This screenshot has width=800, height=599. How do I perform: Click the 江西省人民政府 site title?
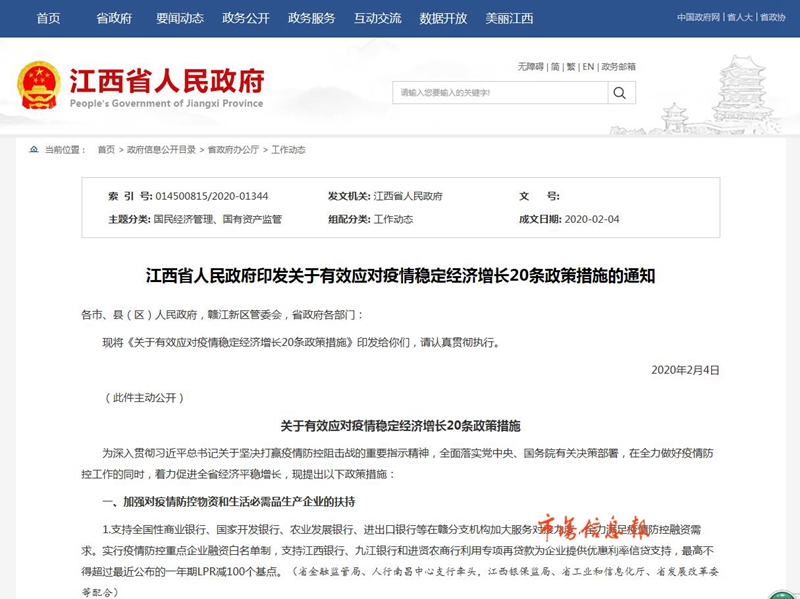tap(167, 81)
